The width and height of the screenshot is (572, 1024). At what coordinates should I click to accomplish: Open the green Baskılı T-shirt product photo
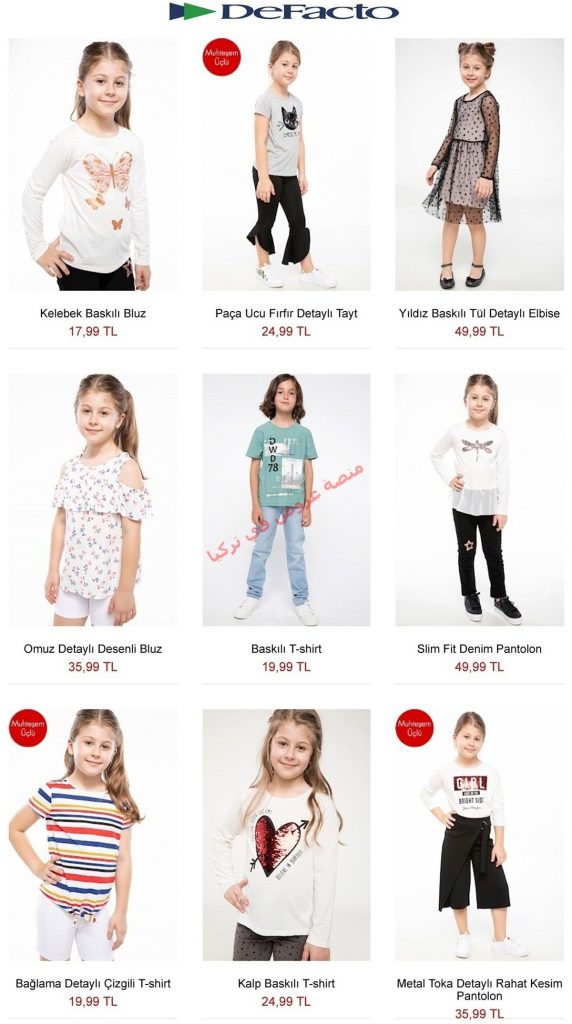(286, 500)
